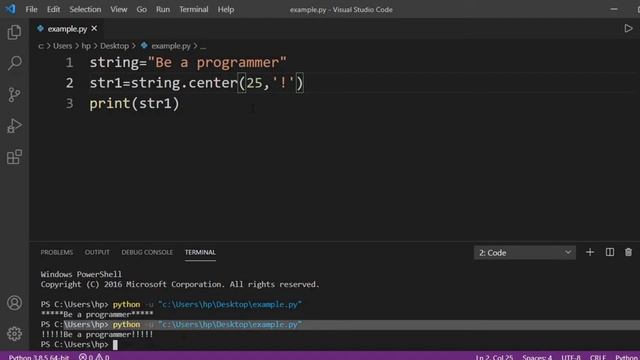Image resolution: width=640 pixels, height=360 pixels.
Task: Open the Search view icon
Action: (14, 63)
